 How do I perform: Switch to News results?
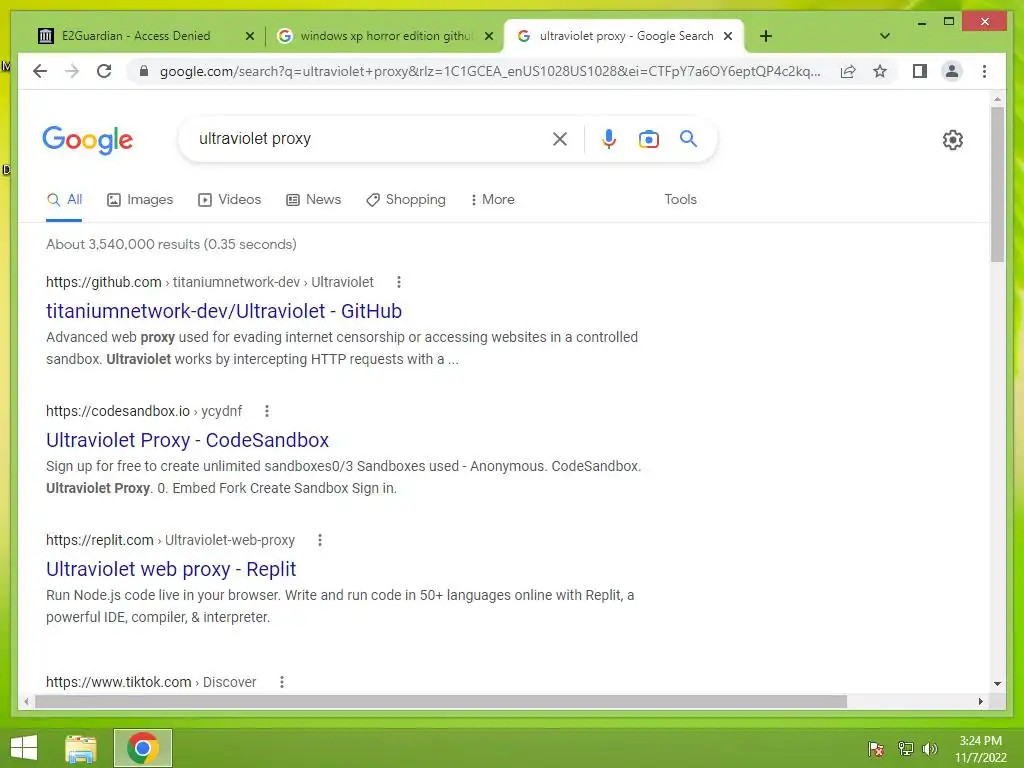point(313,200)
